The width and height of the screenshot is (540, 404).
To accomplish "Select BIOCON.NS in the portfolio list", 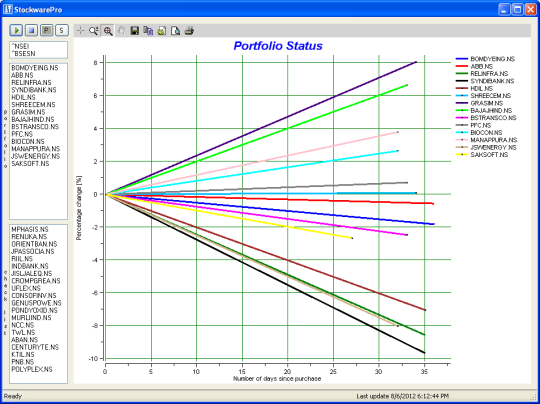I will point(28,142).
